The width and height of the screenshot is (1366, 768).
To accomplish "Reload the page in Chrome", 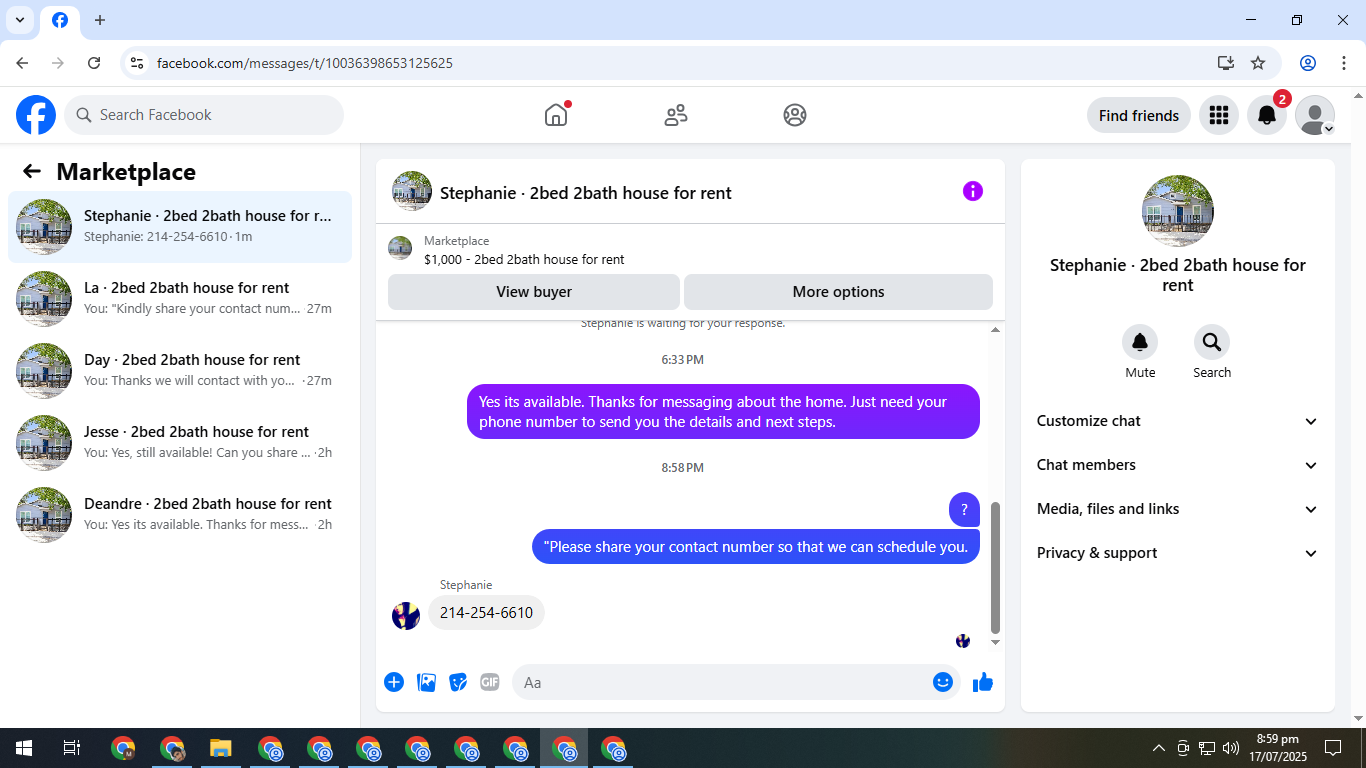I will tap(94, 63).
